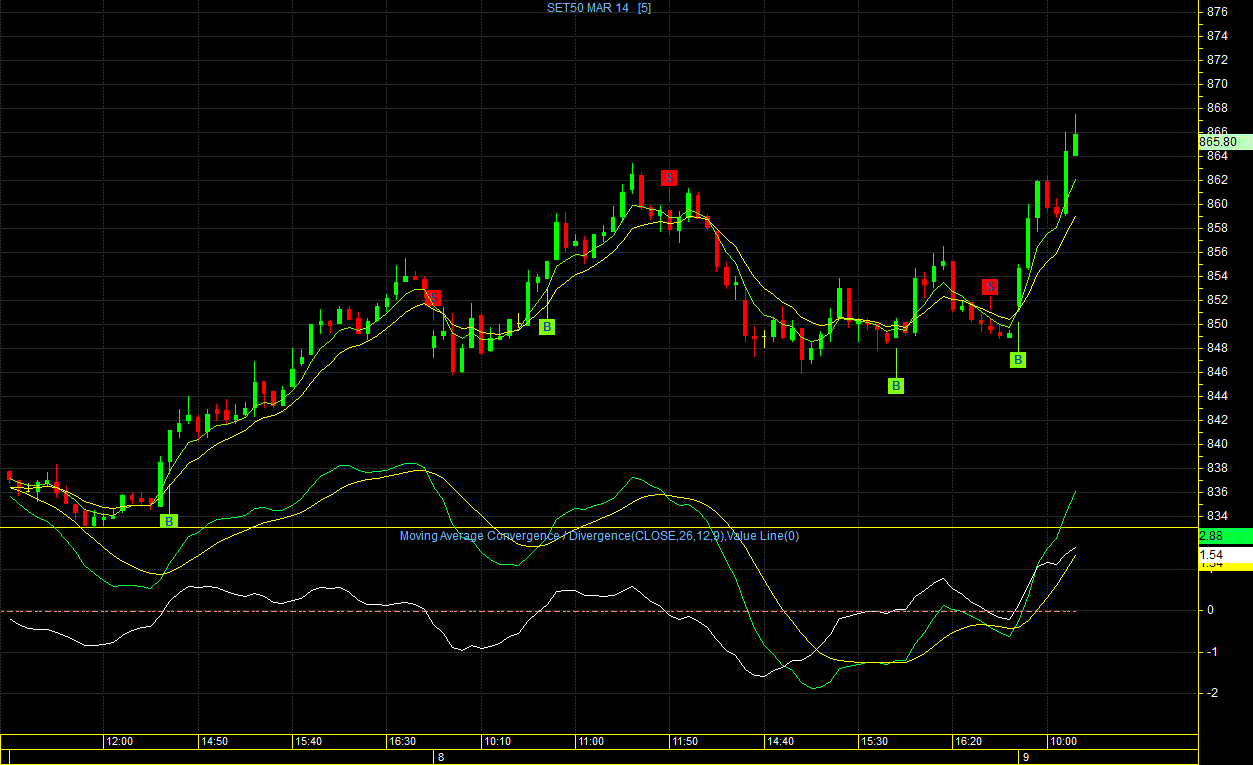The width and height of the screenshot is (1253, 765).
Task: Click the -2 MACD axis label
Action: 1212,693
